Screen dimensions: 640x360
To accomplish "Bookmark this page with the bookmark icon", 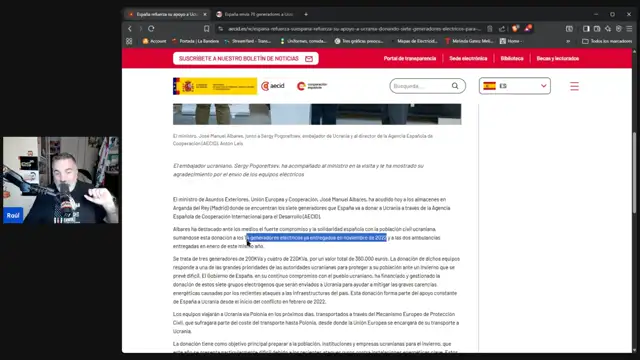I will [207, 29].
